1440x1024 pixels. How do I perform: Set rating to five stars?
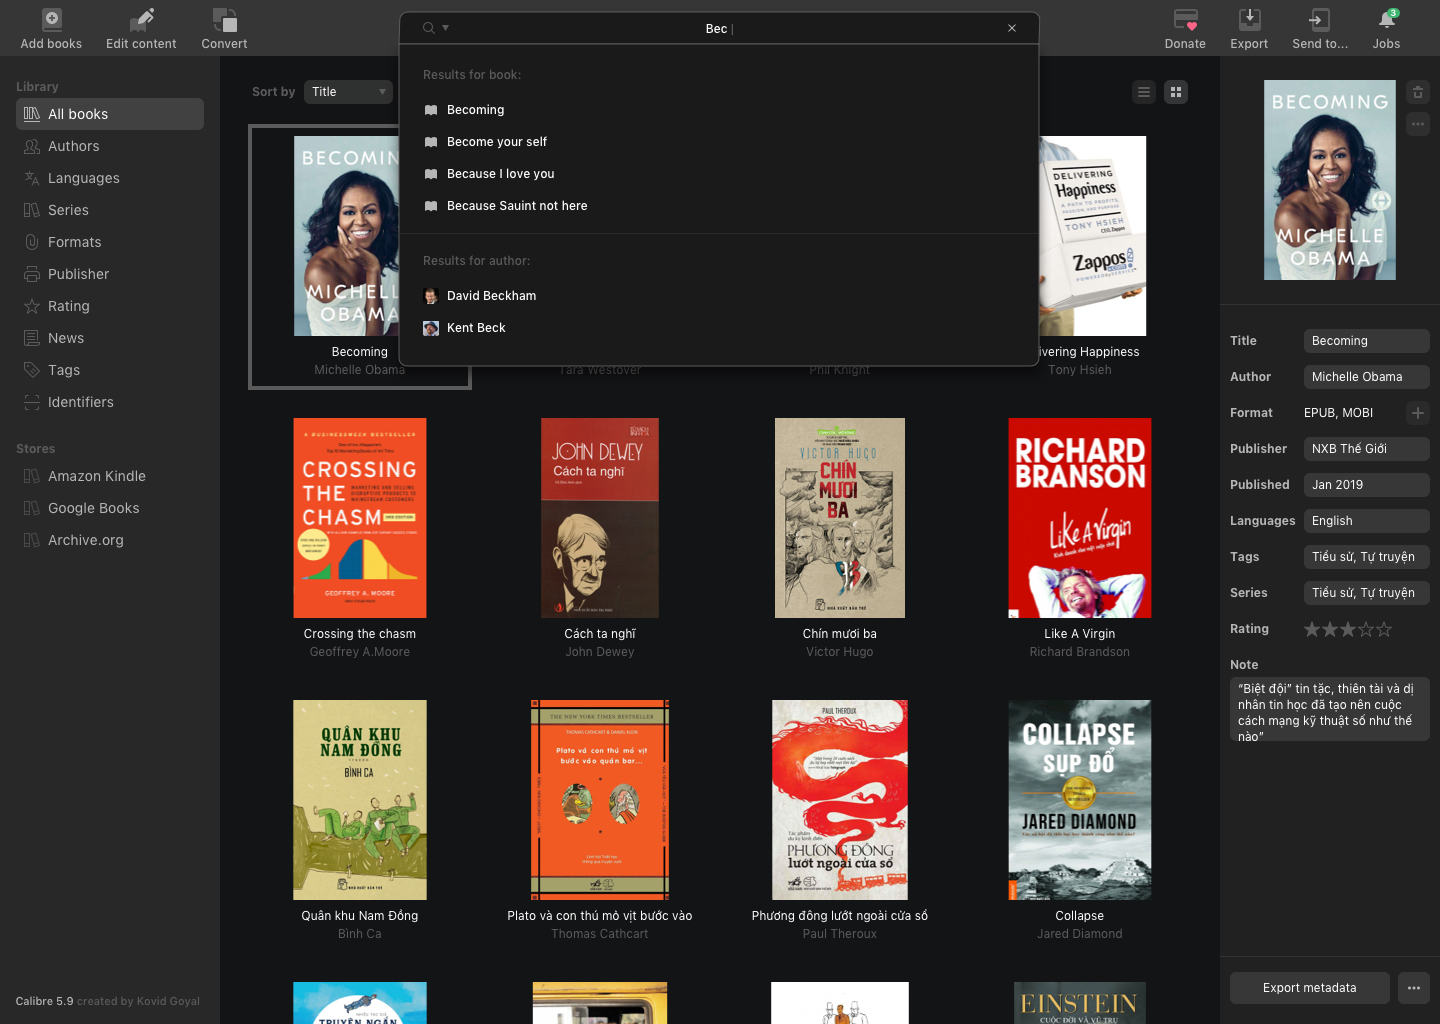pos(1384,629)
